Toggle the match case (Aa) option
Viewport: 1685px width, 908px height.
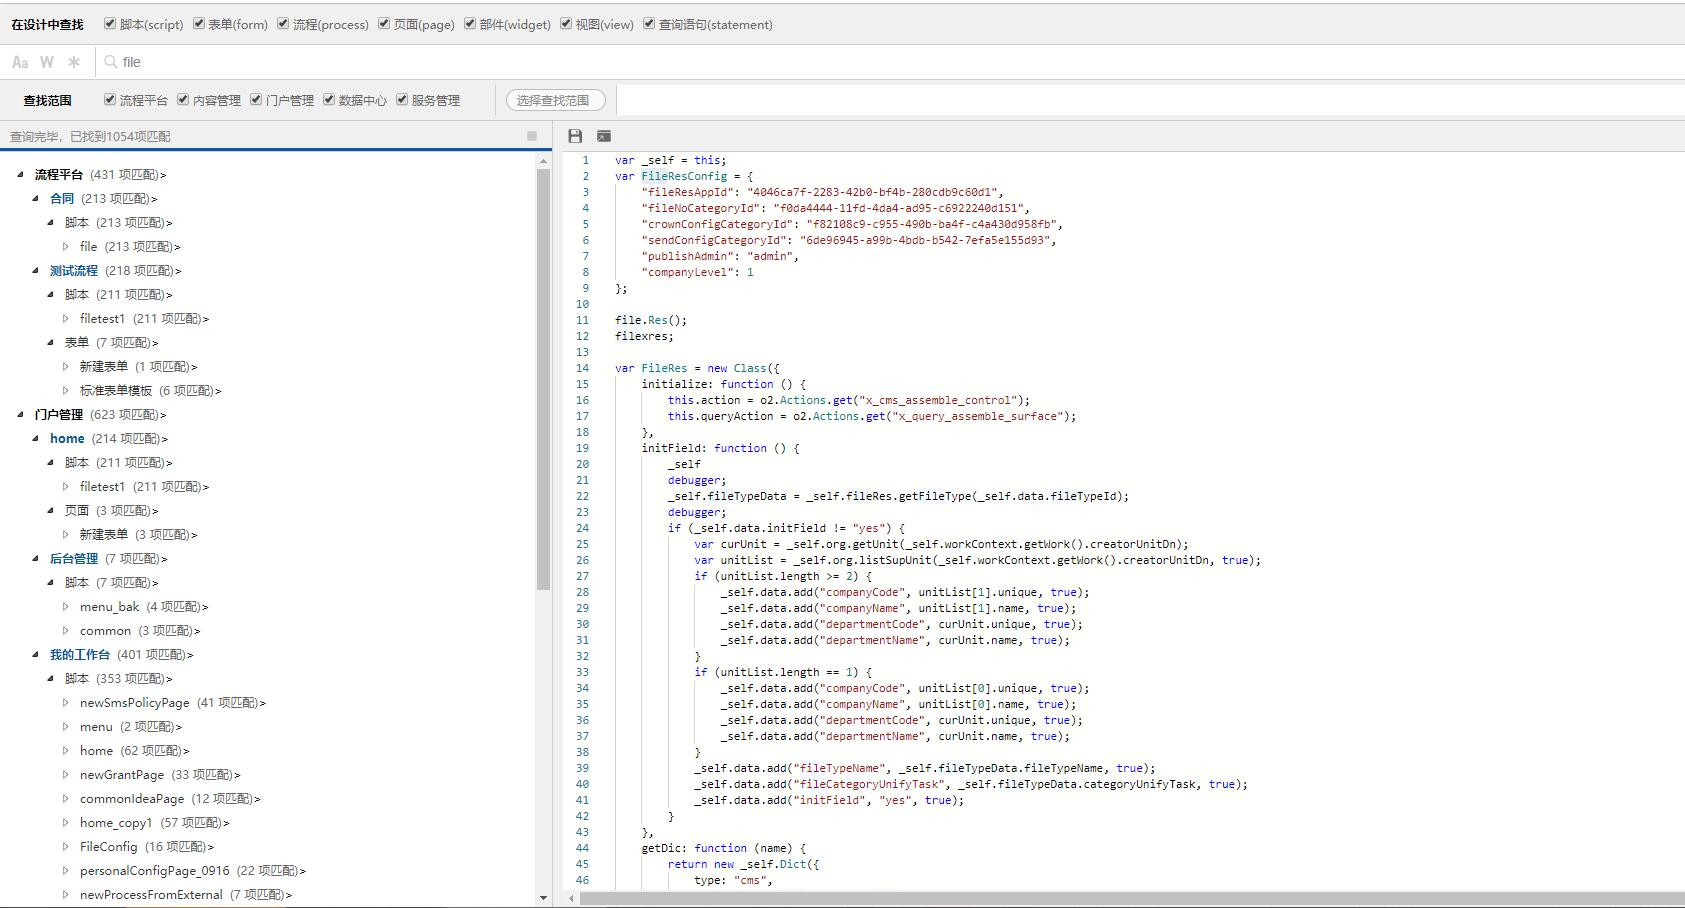coord(20,62)
